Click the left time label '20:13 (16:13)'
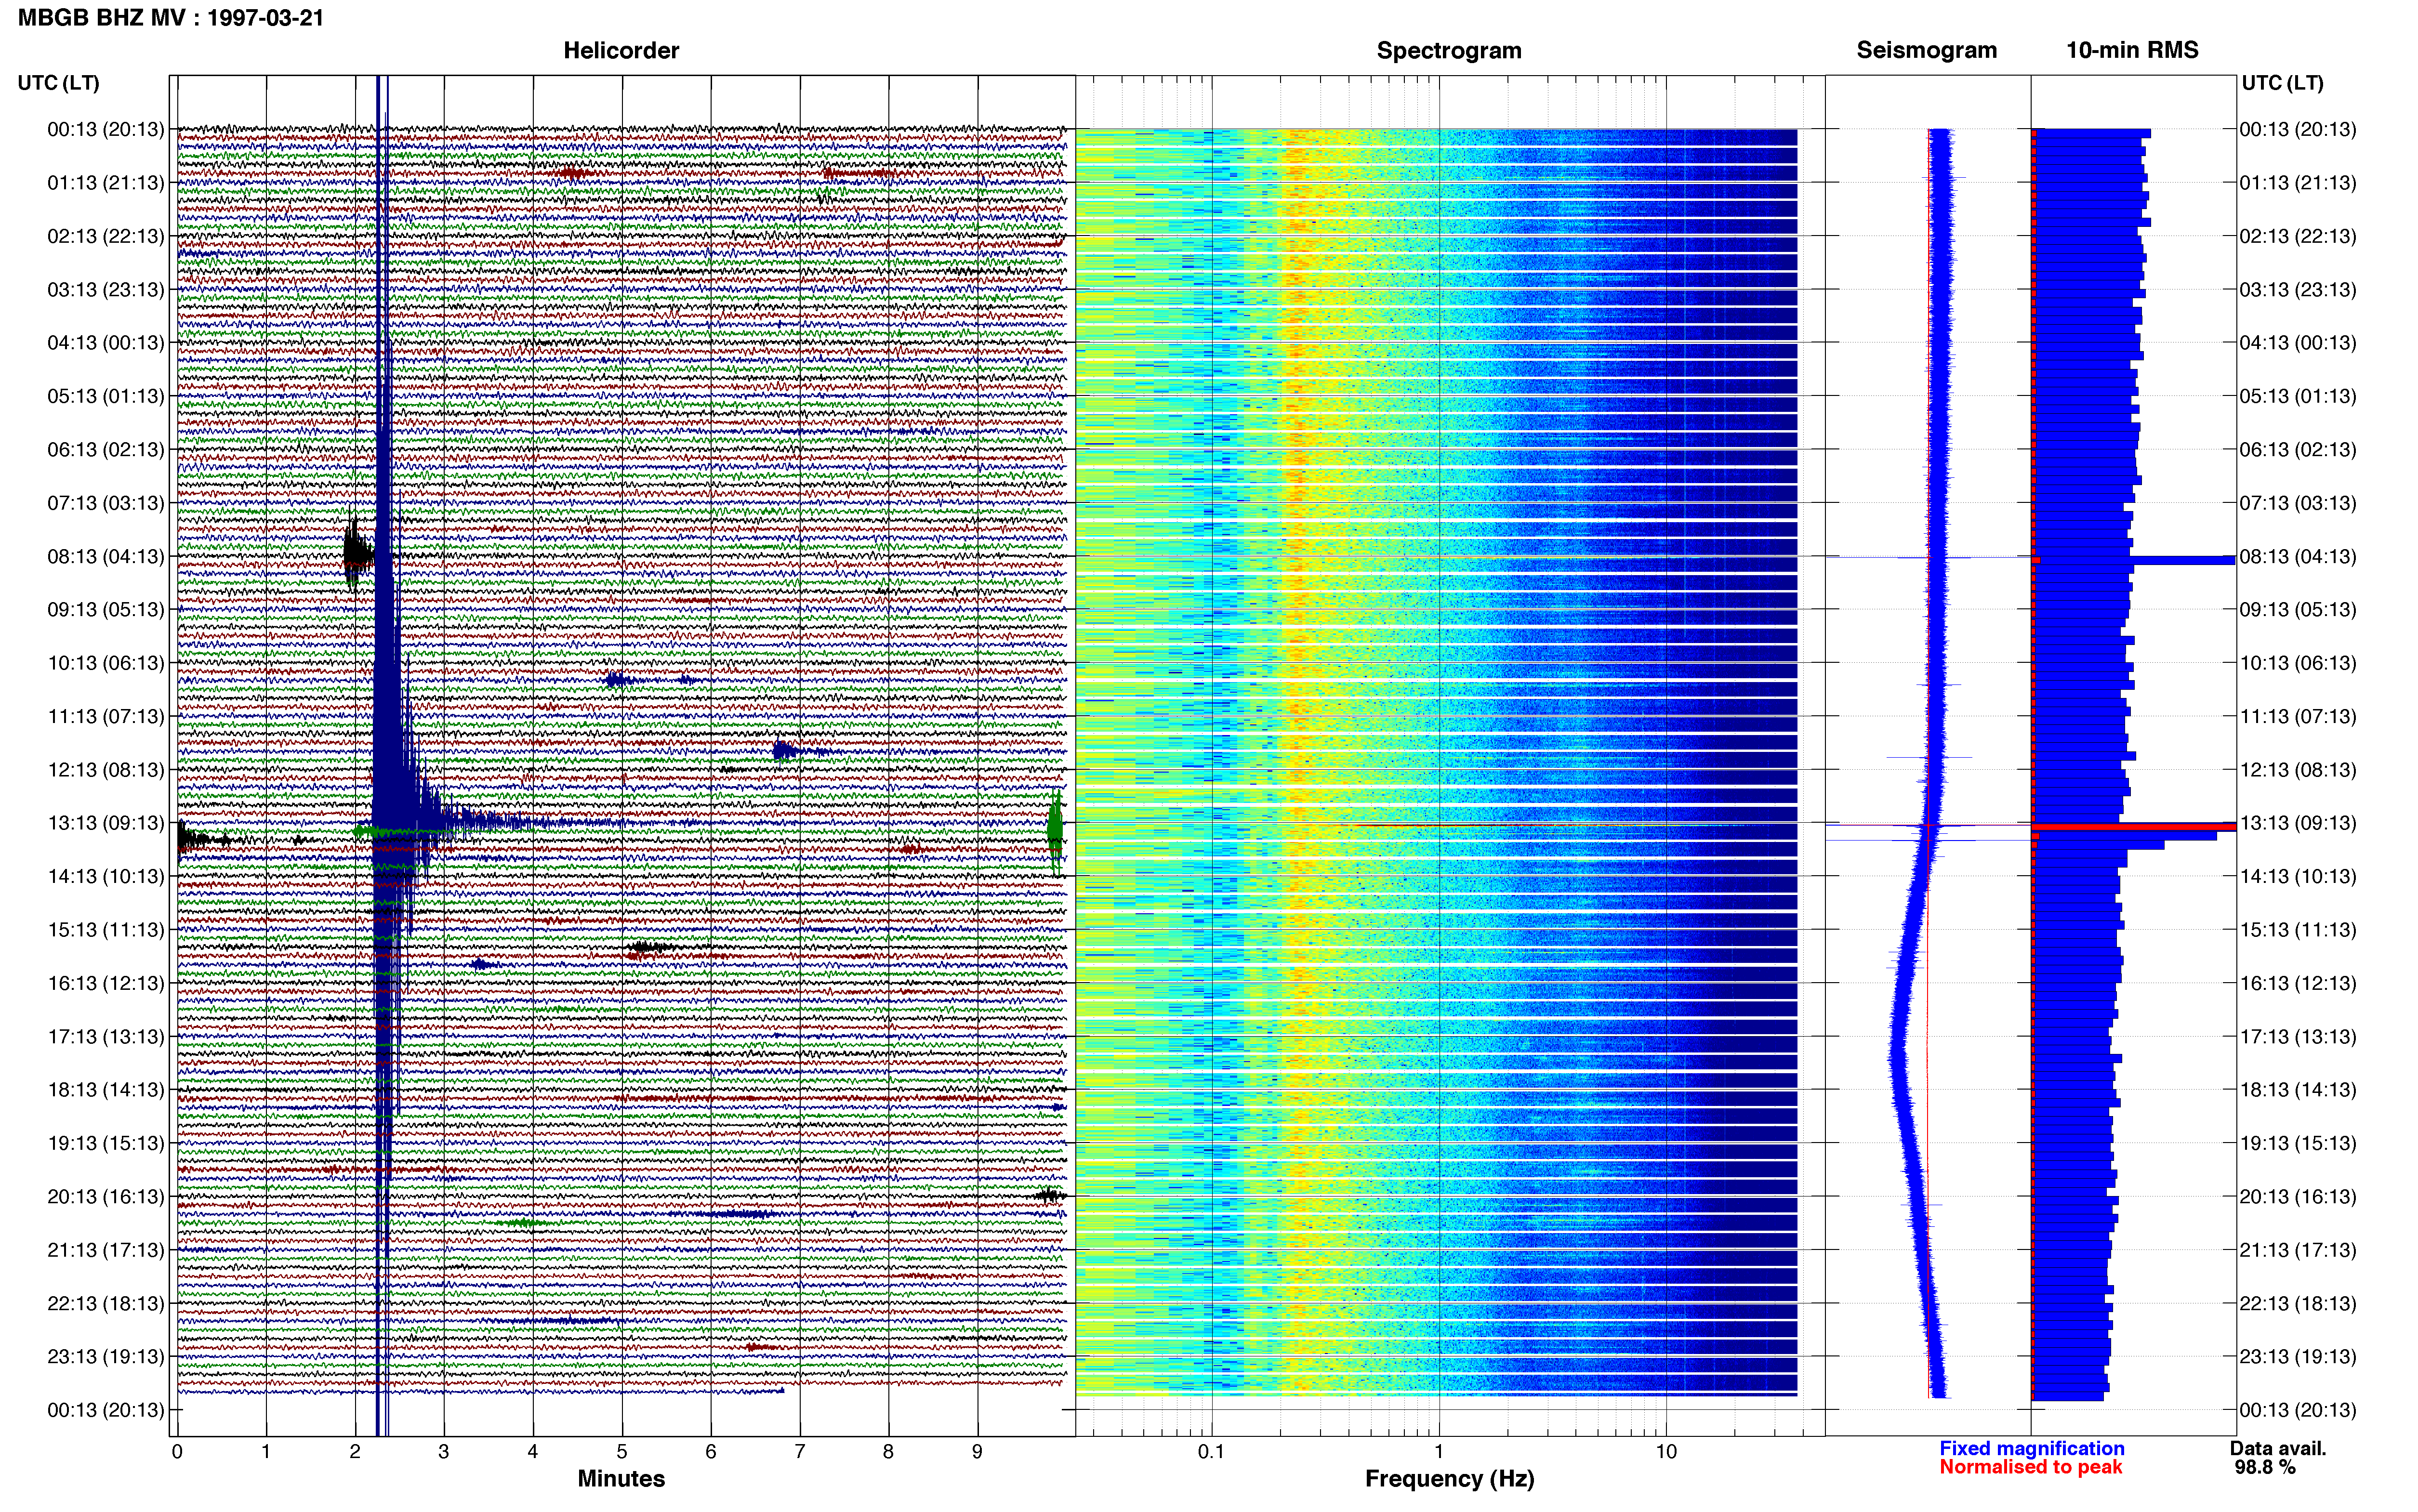The height and width of the screenshot is (1512, 2418). tap(105, 1196)
